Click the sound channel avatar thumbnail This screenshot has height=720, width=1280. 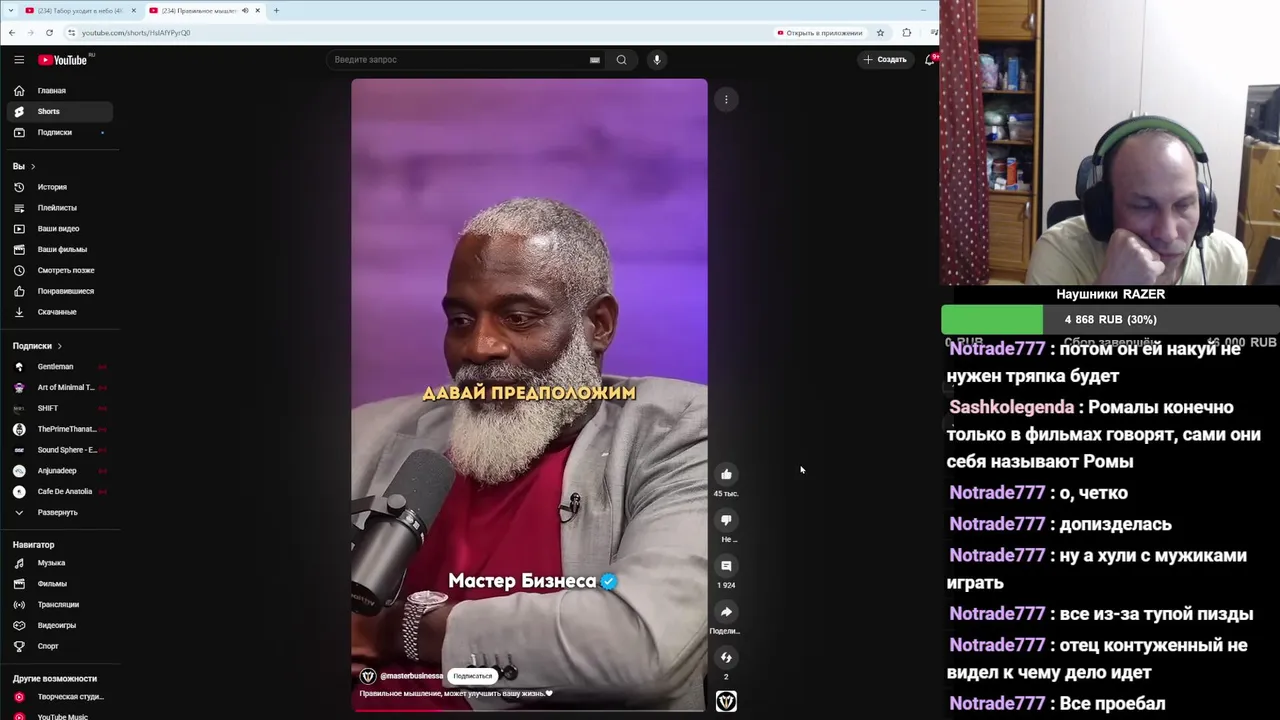coord(726,702)
